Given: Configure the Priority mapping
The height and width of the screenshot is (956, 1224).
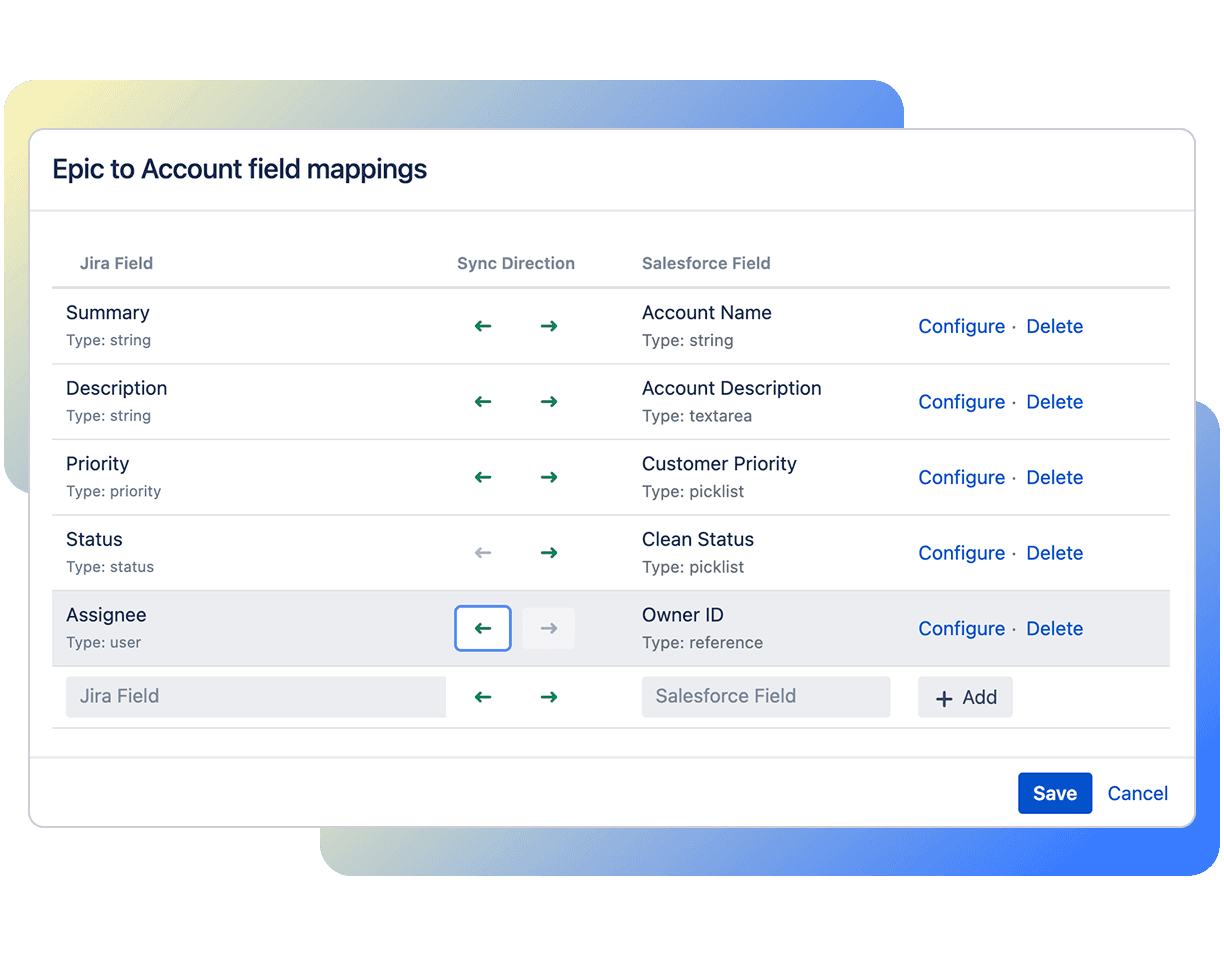Looking at the screenshot, I should [x=961, y=478].
